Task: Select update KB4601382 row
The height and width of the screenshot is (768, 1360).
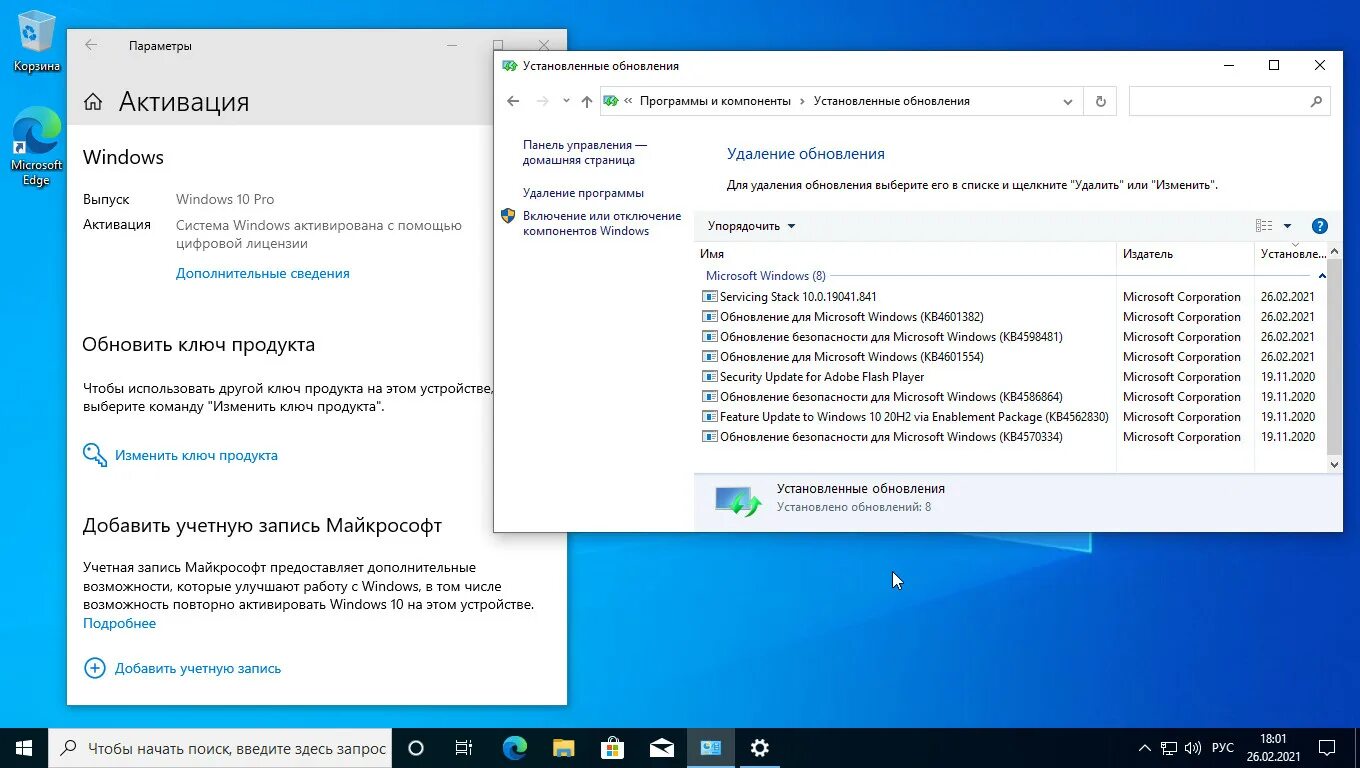Action: [x=1010, y=317]
